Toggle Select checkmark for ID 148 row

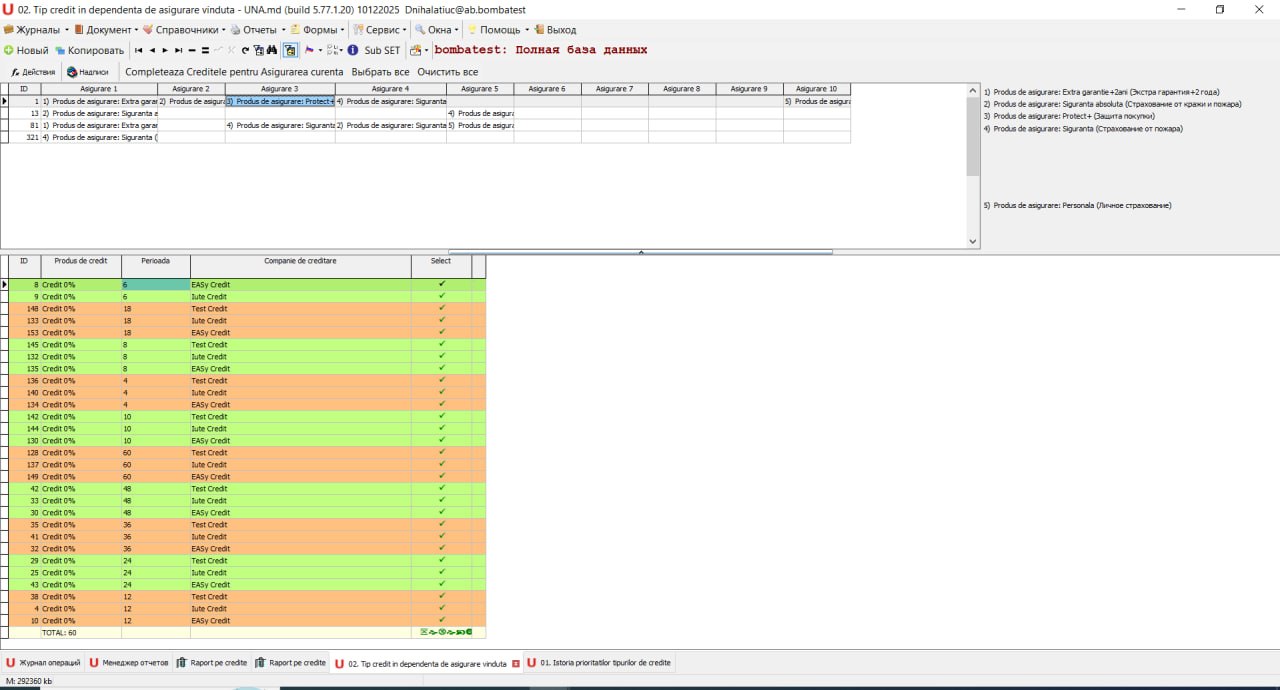[x=441, y=308]
